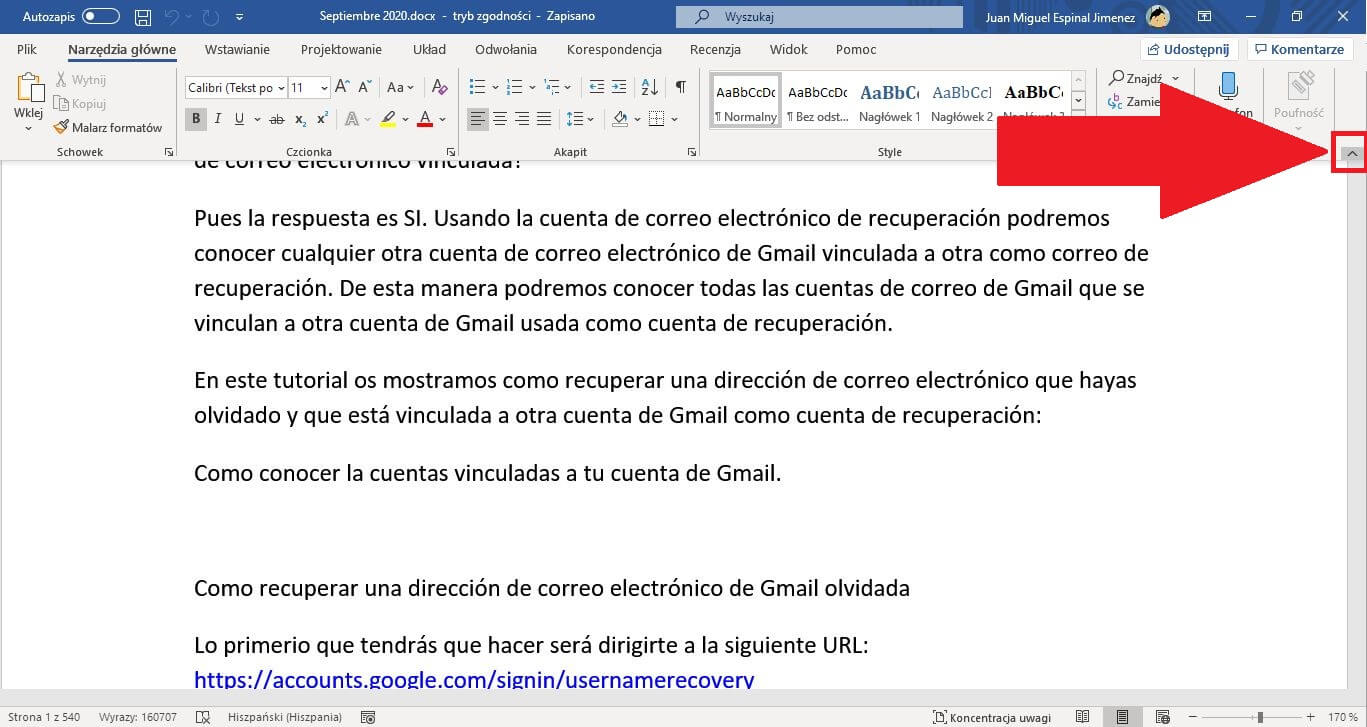
Task: Switch to the Recenzja tab
Action: click(715, 49)
